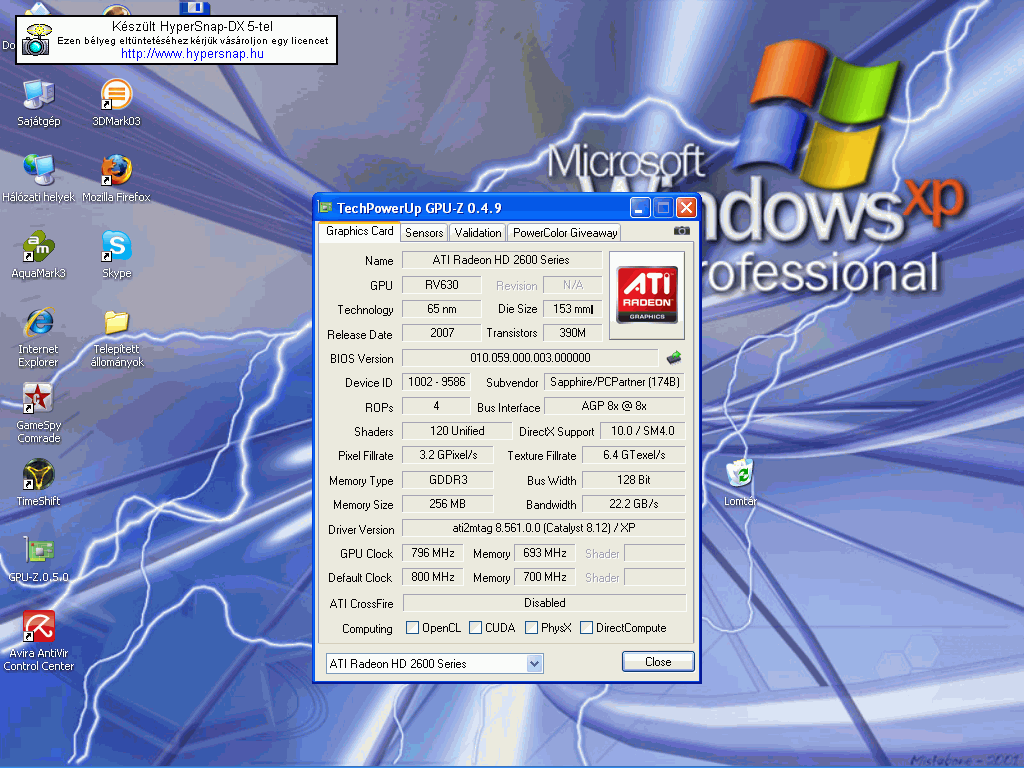
Task: Click Pixel Fillrate 3.2 GPixel/s
Action: [x=448, y=455]
